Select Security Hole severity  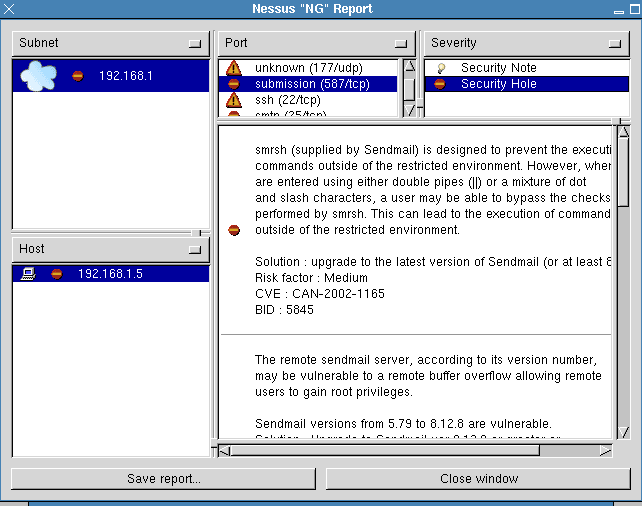[x=527, y=84]
